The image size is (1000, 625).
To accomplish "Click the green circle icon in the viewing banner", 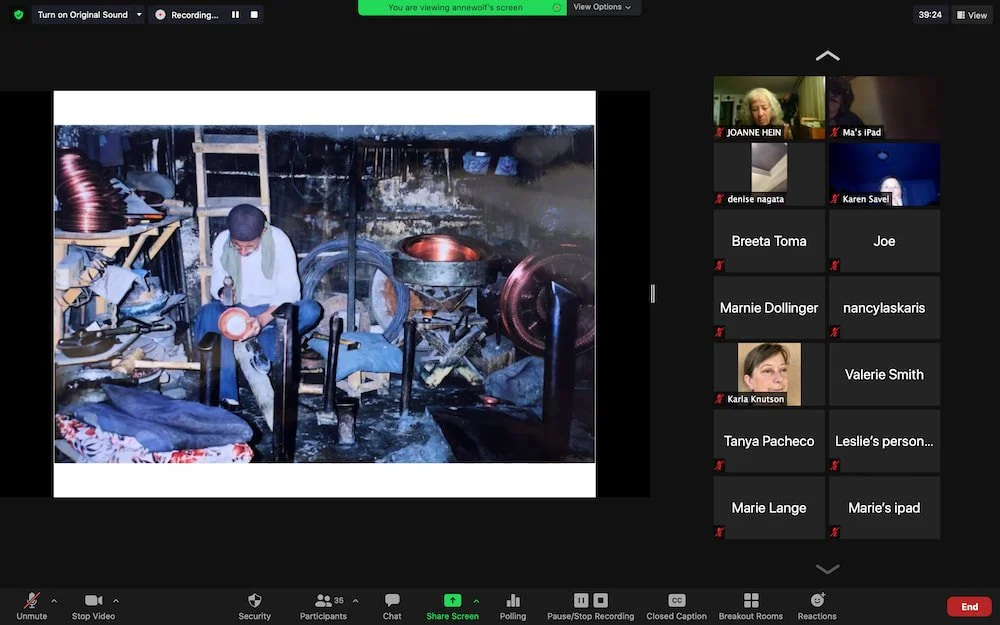I will (557, 8).
